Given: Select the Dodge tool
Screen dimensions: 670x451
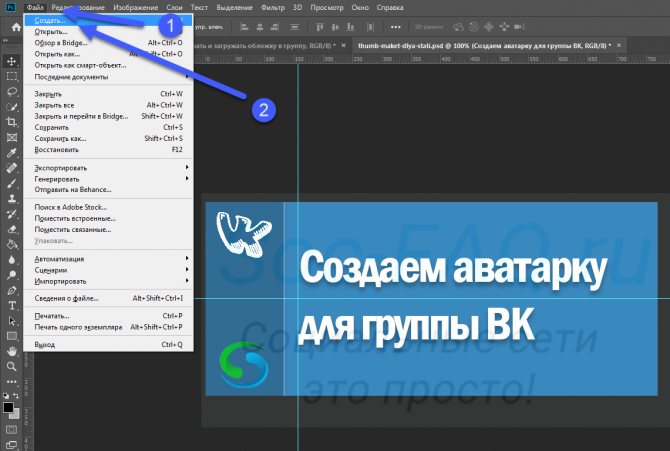Looking at the screenshot, I should 12,275.
